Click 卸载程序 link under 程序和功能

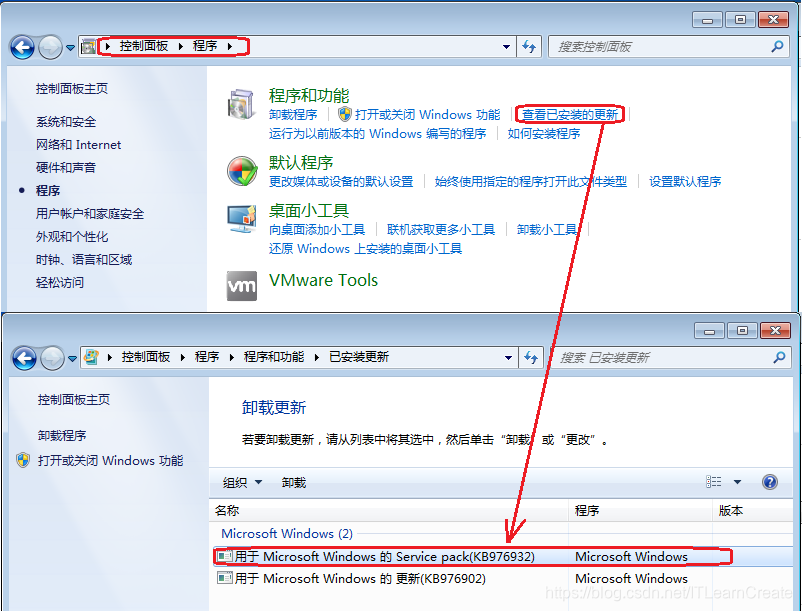[293, 115]
